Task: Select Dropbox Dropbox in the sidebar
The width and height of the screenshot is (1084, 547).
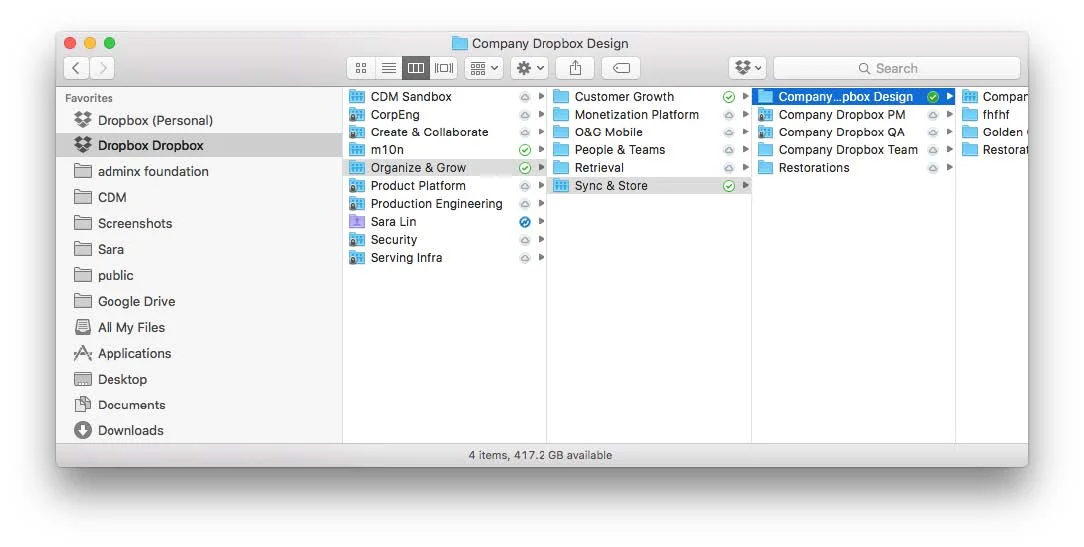Action: tap(199, 145)
